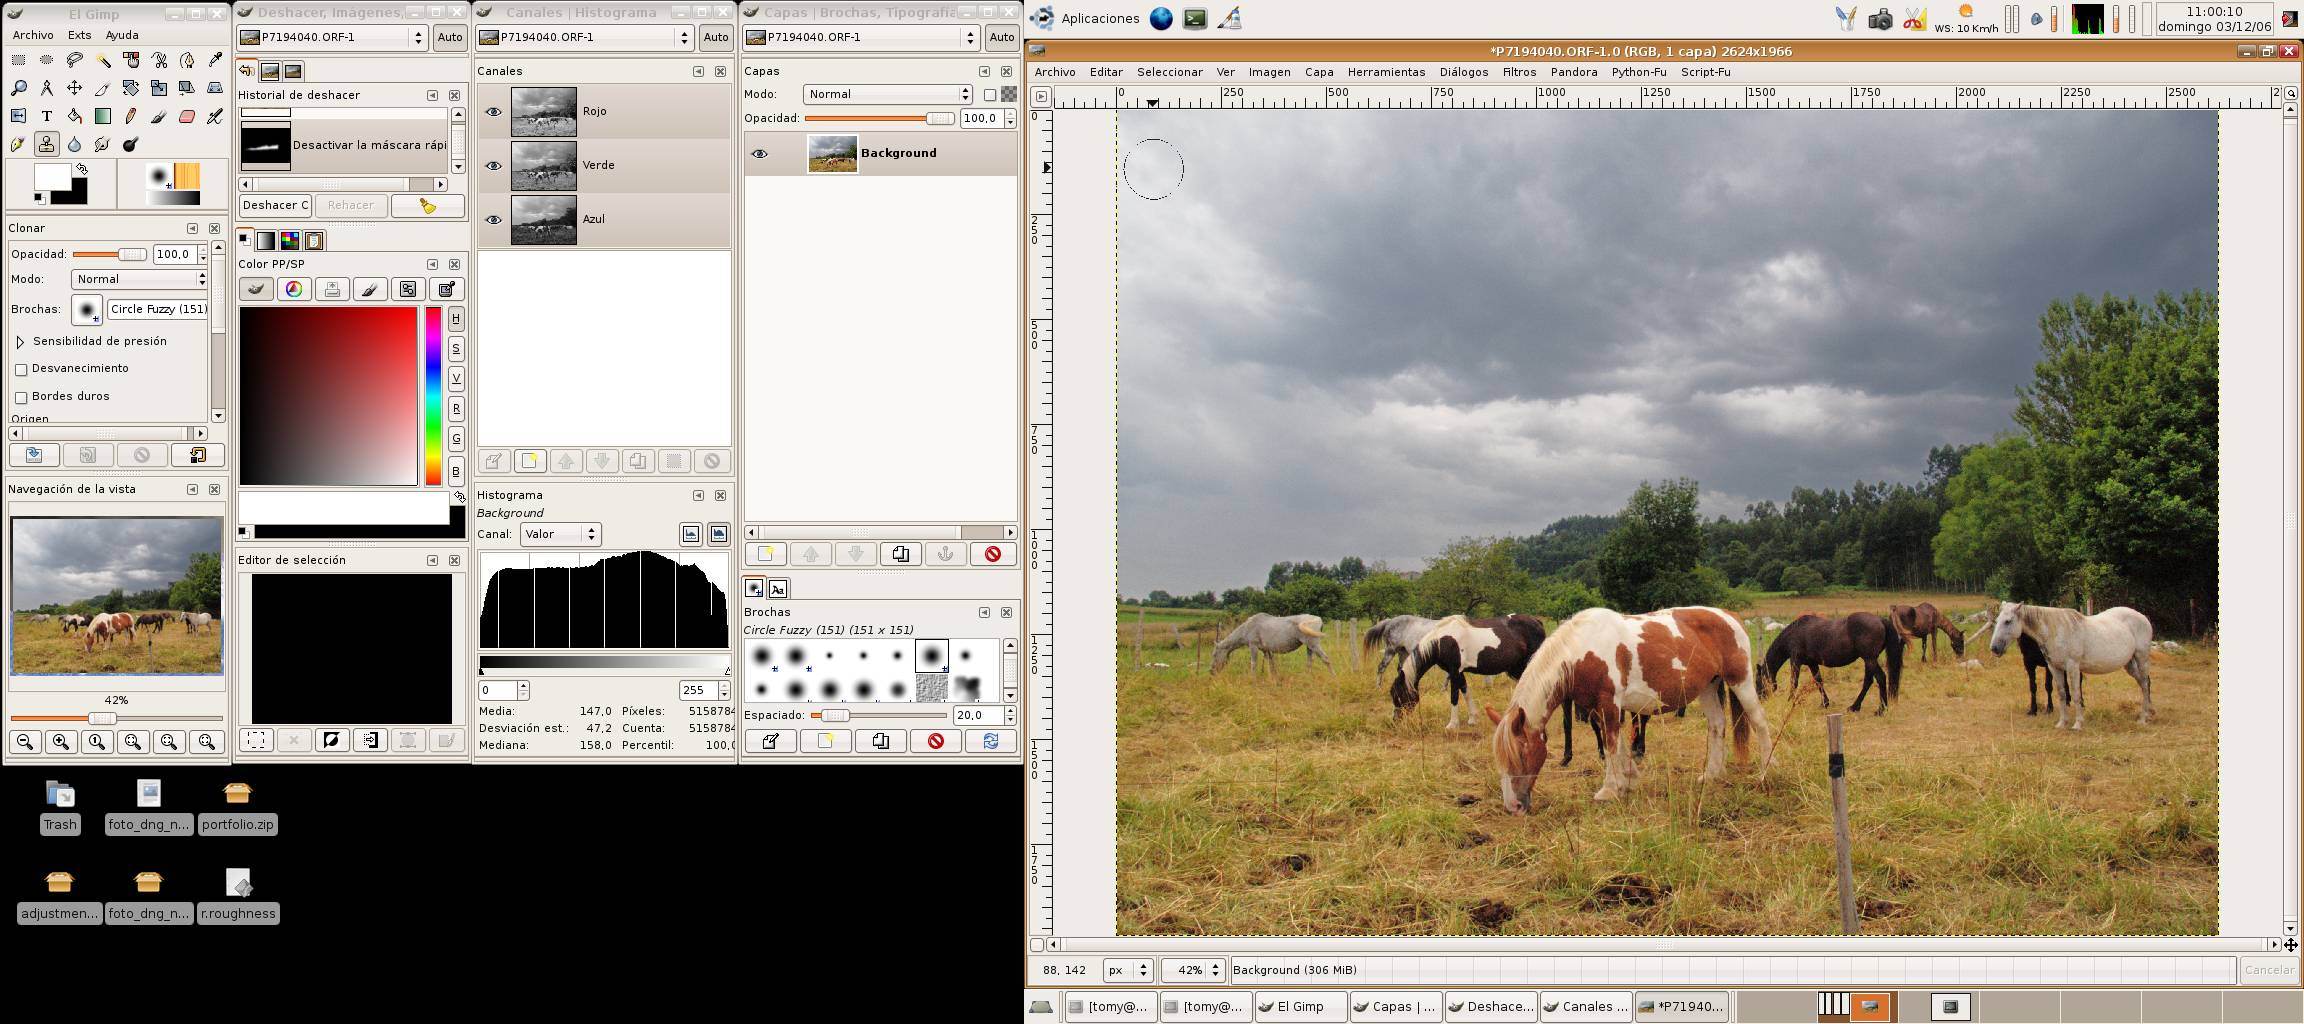Screen dimensions: 2304x1024
Task: Open image selector dropdown in Capas dock
Action: pyautogui.click(x=862, y=37)
